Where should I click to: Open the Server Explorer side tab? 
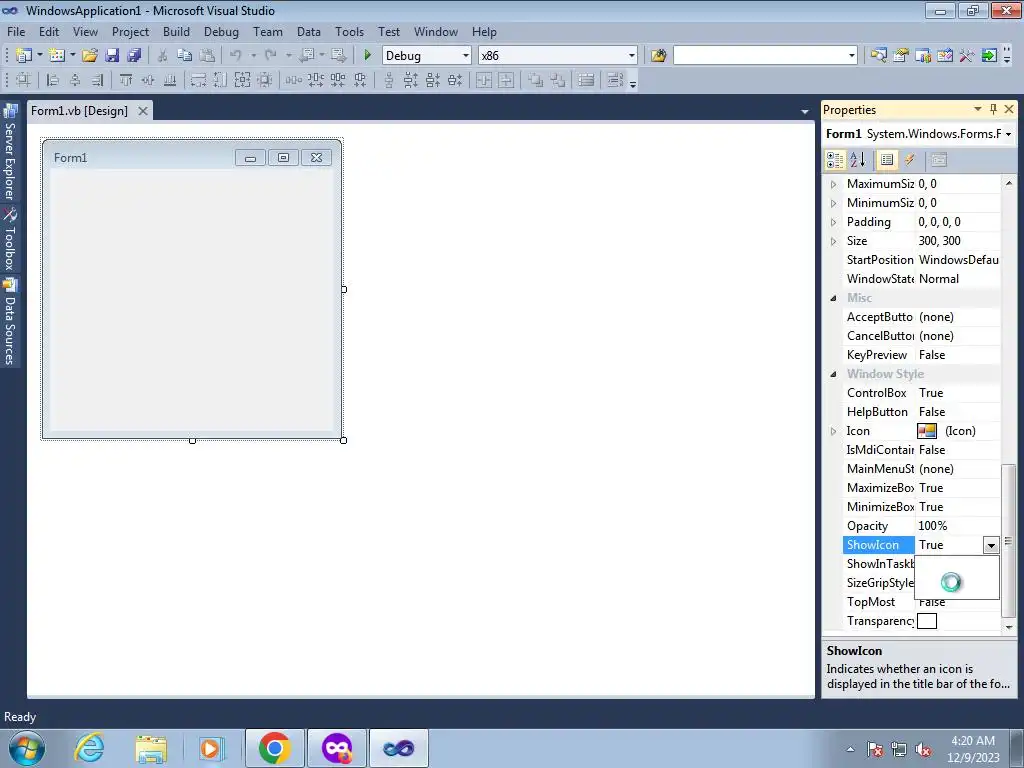click(x=10, y=153)
